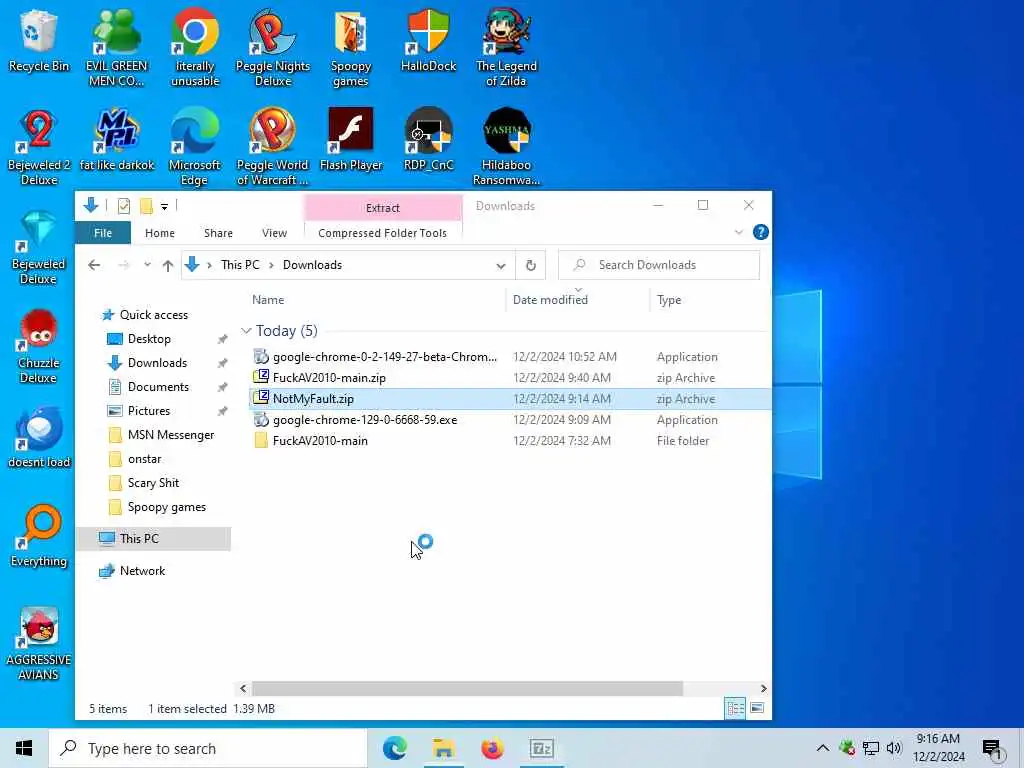Select Downloads in navigation pane

(157, 363)
